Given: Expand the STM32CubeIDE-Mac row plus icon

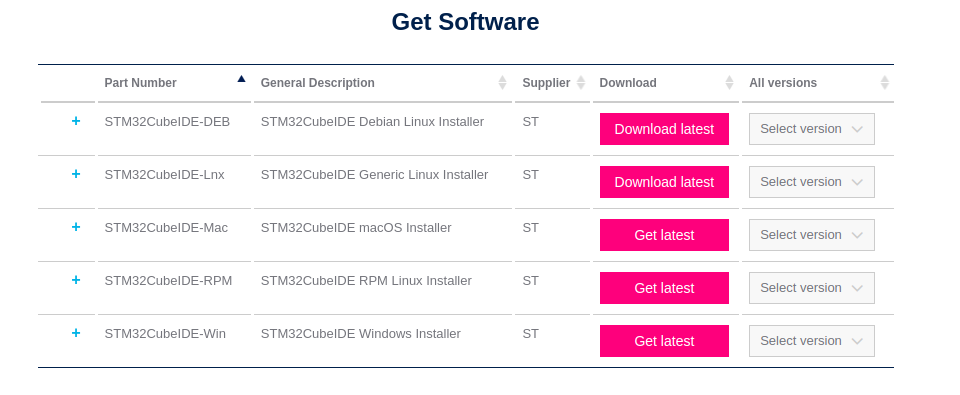Looking at the screenshot, I should tap(76, 227).
